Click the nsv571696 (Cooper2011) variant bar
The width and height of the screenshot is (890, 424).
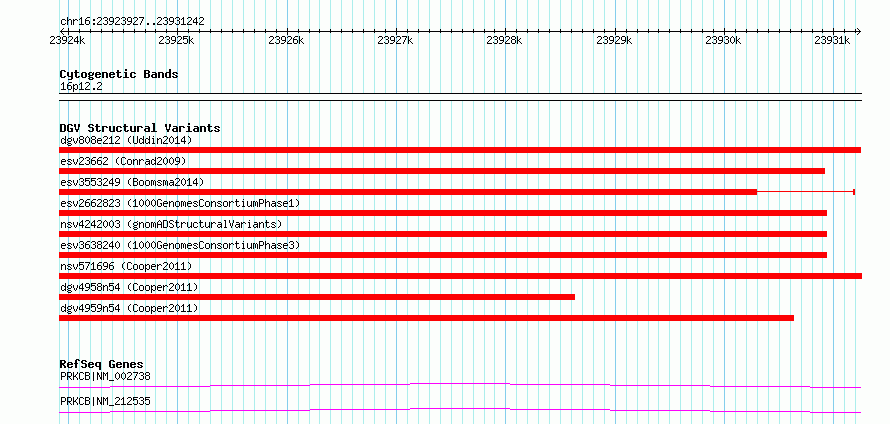pyautogui.click(x=460, y=276)
